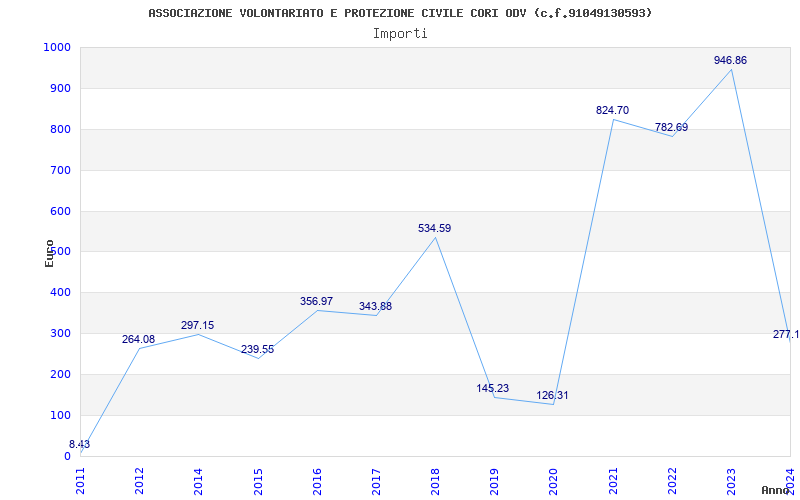This screenshot has height=500, width=800.
Task: Click x-axis year 2024
Action: click(x=791, y=481)
